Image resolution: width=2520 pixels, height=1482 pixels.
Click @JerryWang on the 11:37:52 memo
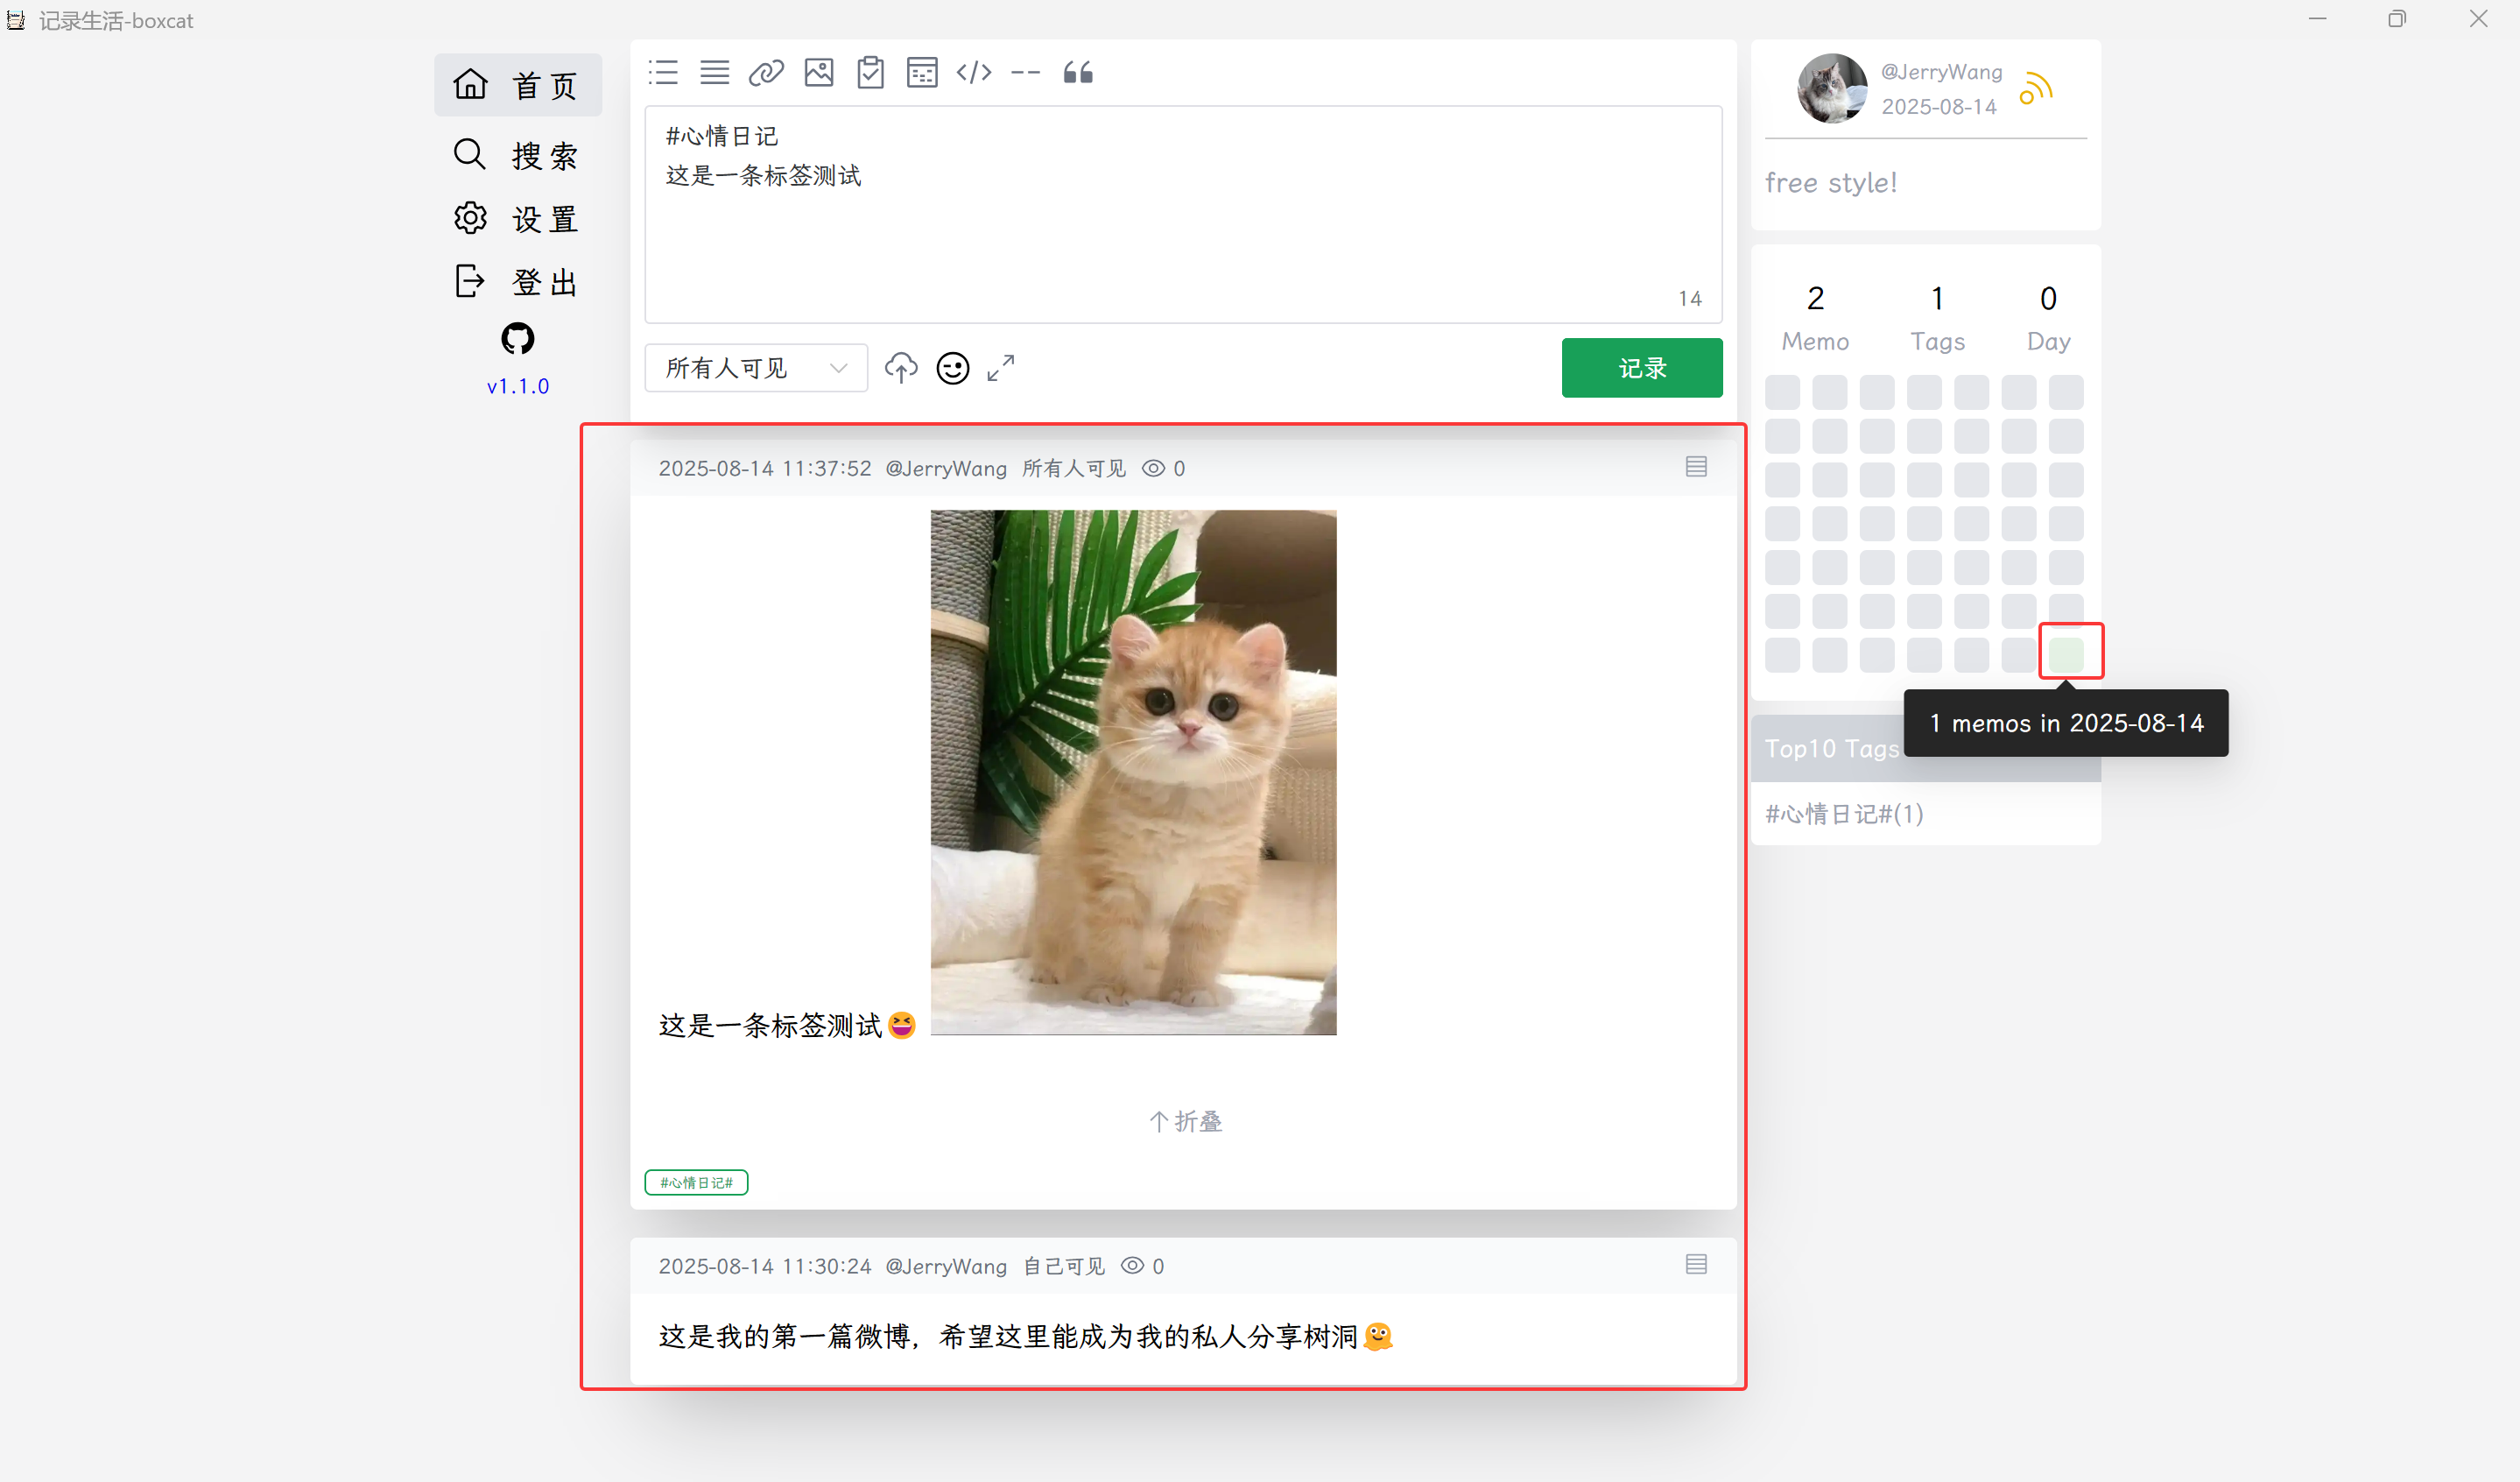[946, 468]
